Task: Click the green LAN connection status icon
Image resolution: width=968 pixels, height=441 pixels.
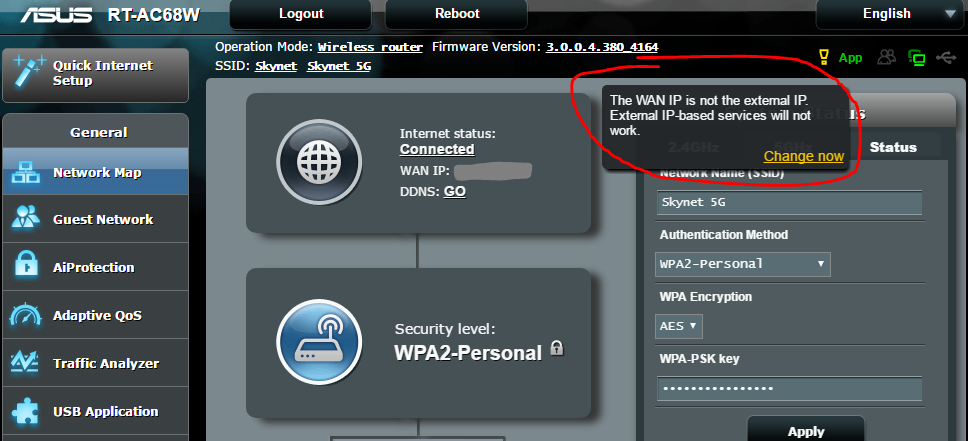Action: click(917, 58)
